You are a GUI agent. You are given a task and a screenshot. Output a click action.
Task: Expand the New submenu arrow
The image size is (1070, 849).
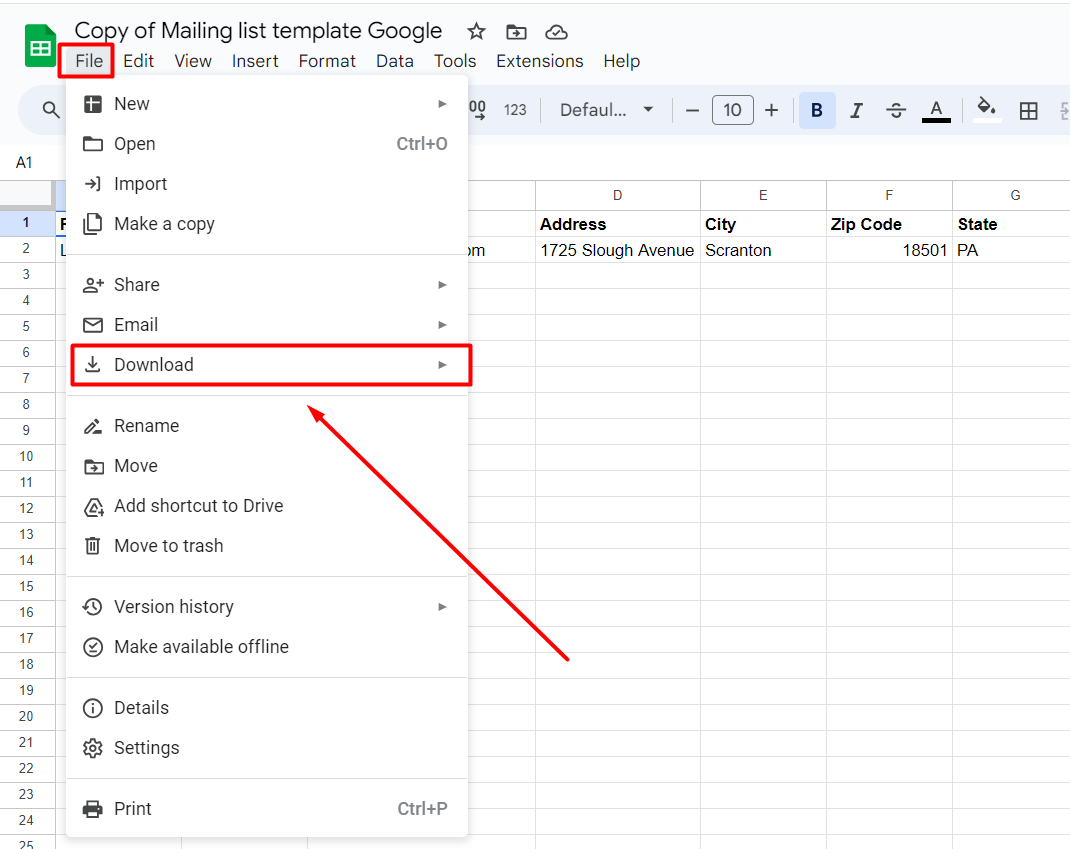[442, 104]
